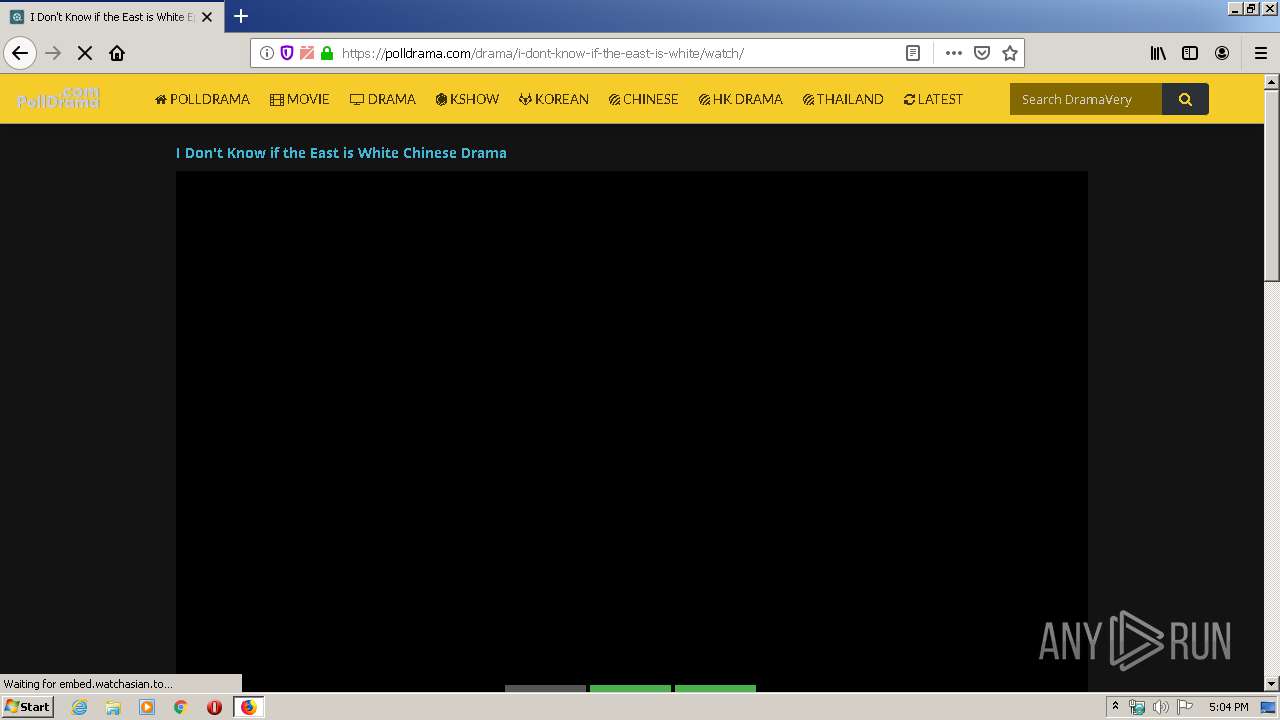This screenshot has height=720, width=1280.
Task: Click the scrollbar up arrow
Action: 1272,82
